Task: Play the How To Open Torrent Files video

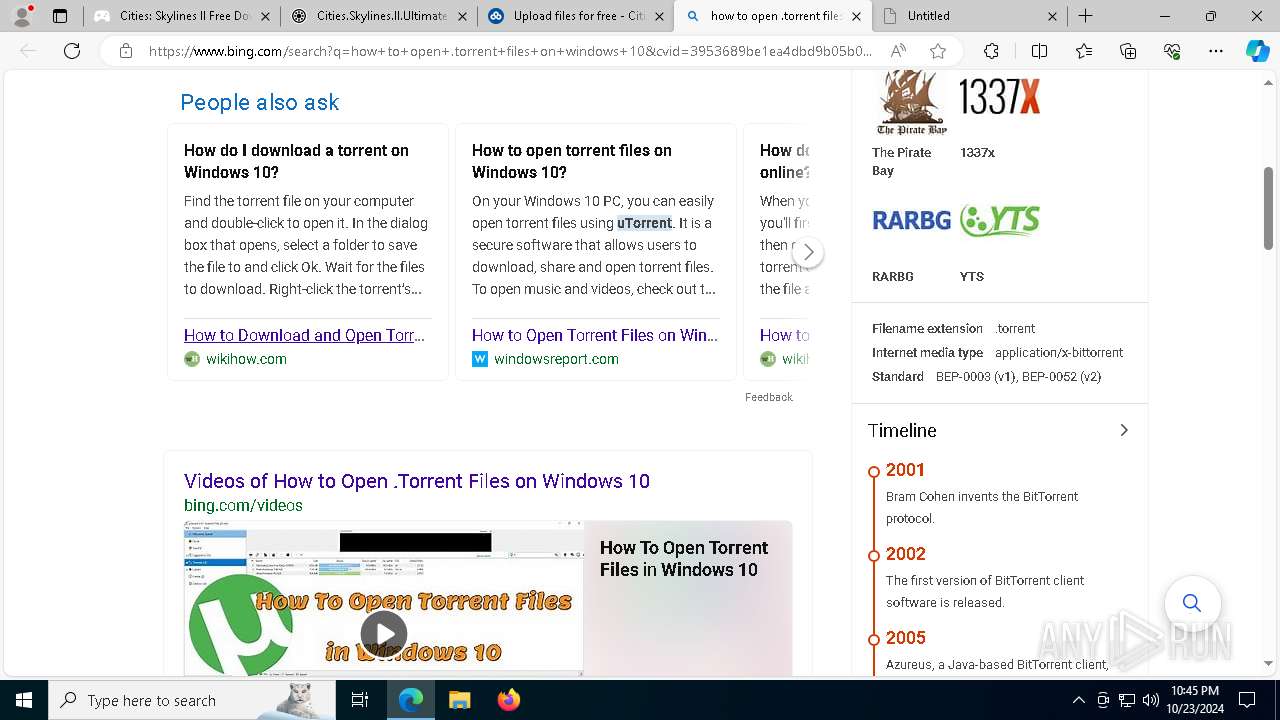Action: [x=384, y=632]
